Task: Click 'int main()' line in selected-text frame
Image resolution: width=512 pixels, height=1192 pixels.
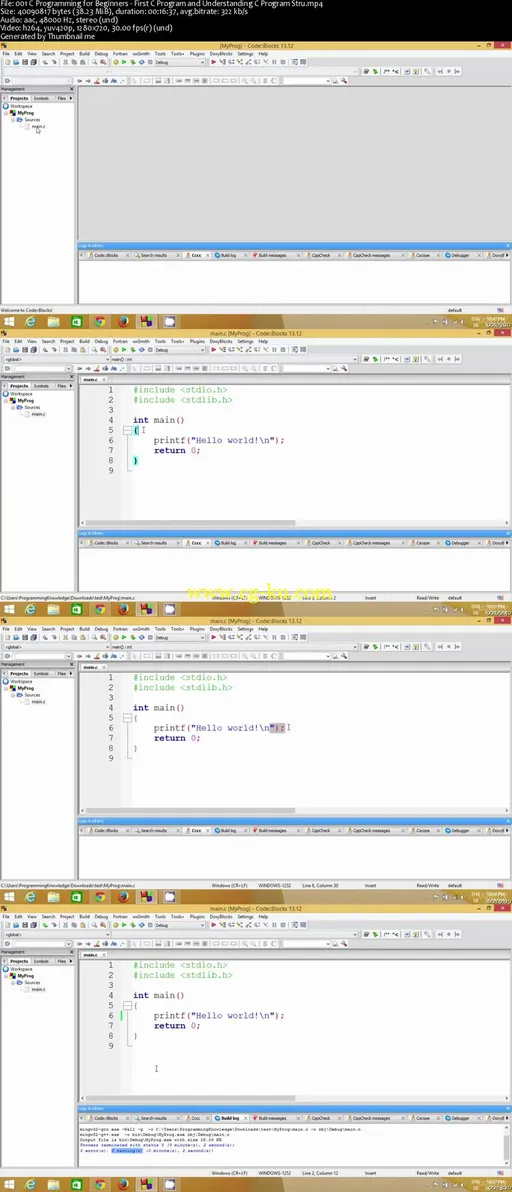Action: [159, 708]
